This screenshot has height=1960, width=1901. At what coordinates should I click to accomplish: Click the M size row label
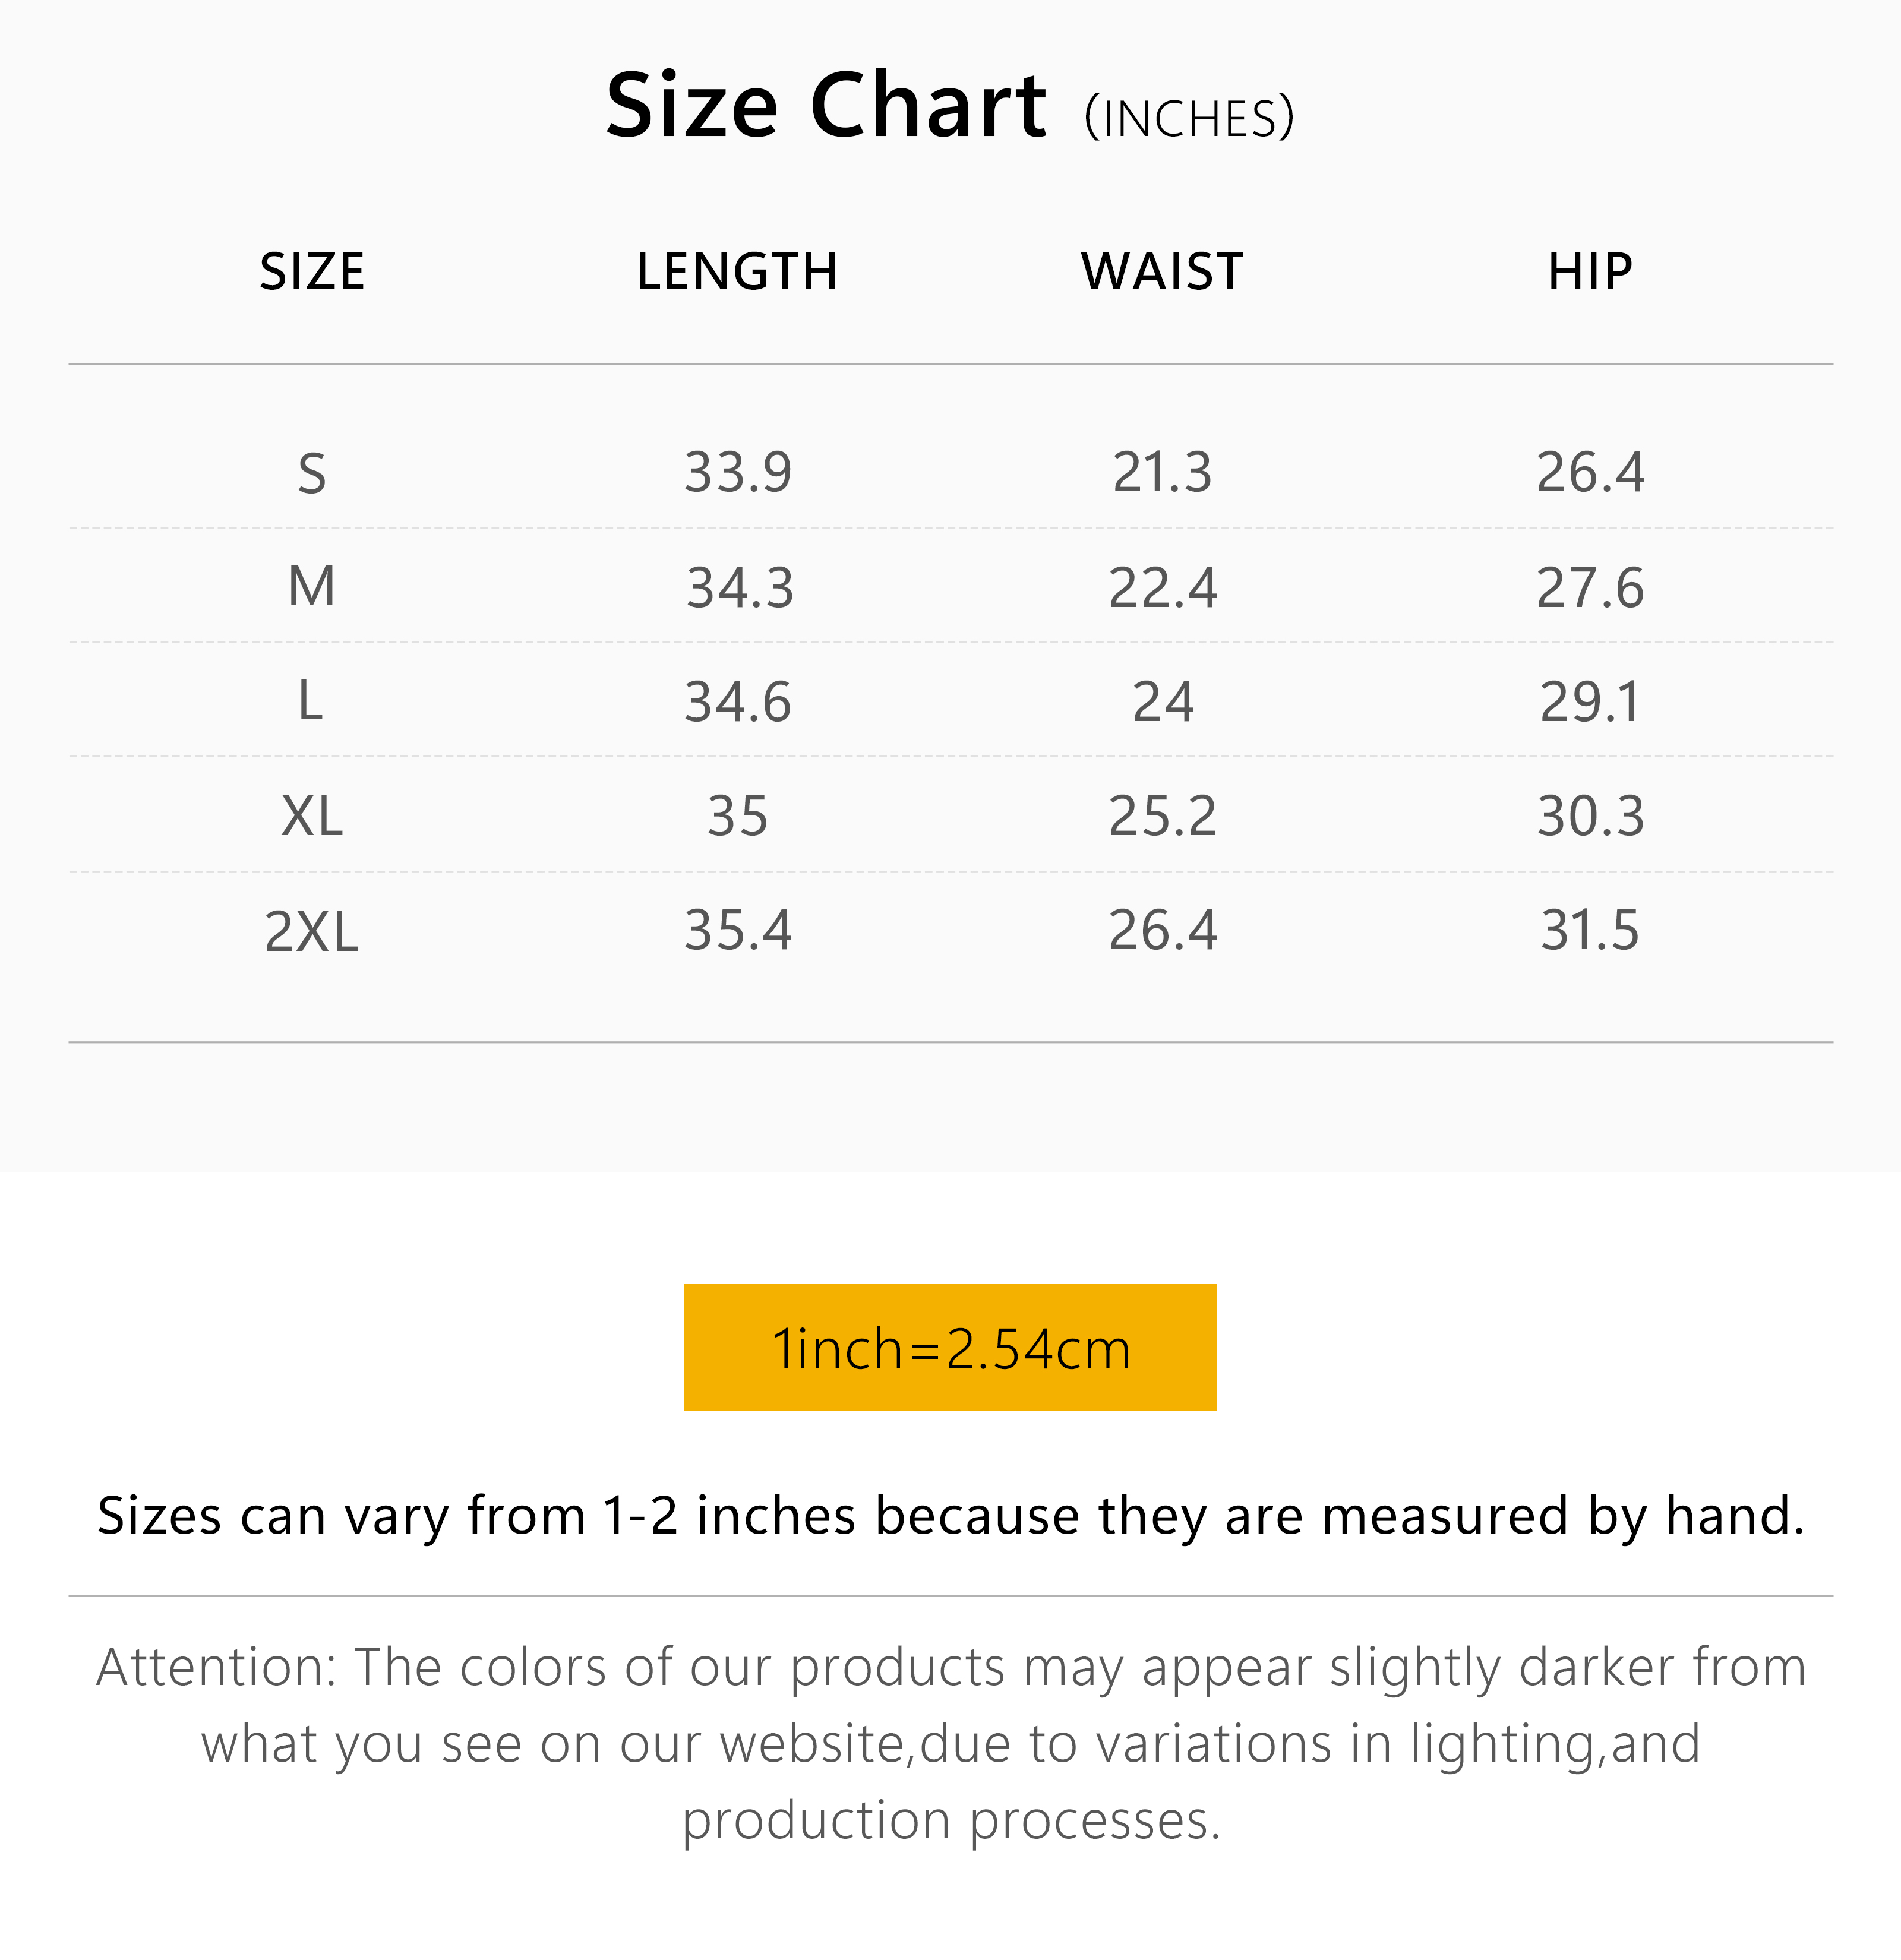pos(312,587)
